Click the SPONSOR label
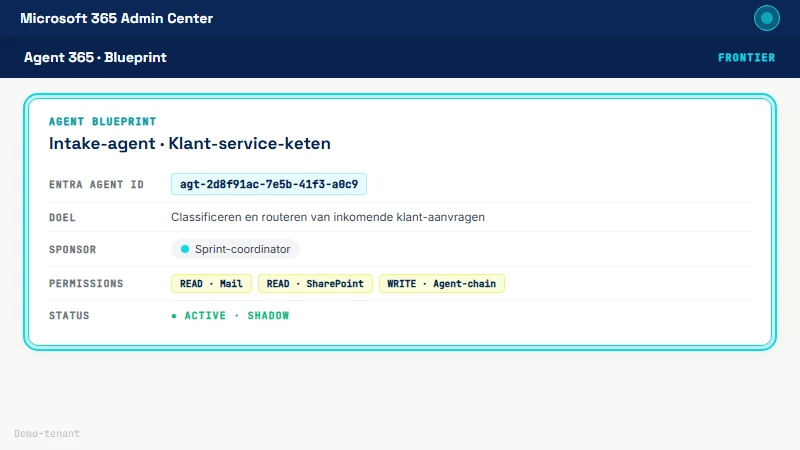800x450 pixels. tap(72, 249)
